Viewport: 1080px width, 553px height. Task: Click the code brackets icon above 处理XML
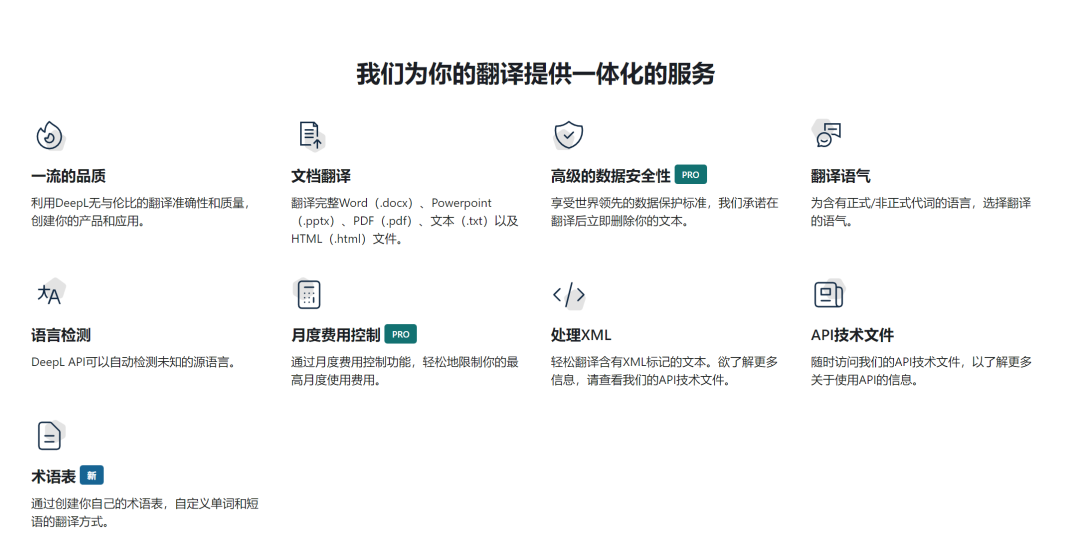coord(569,295)
